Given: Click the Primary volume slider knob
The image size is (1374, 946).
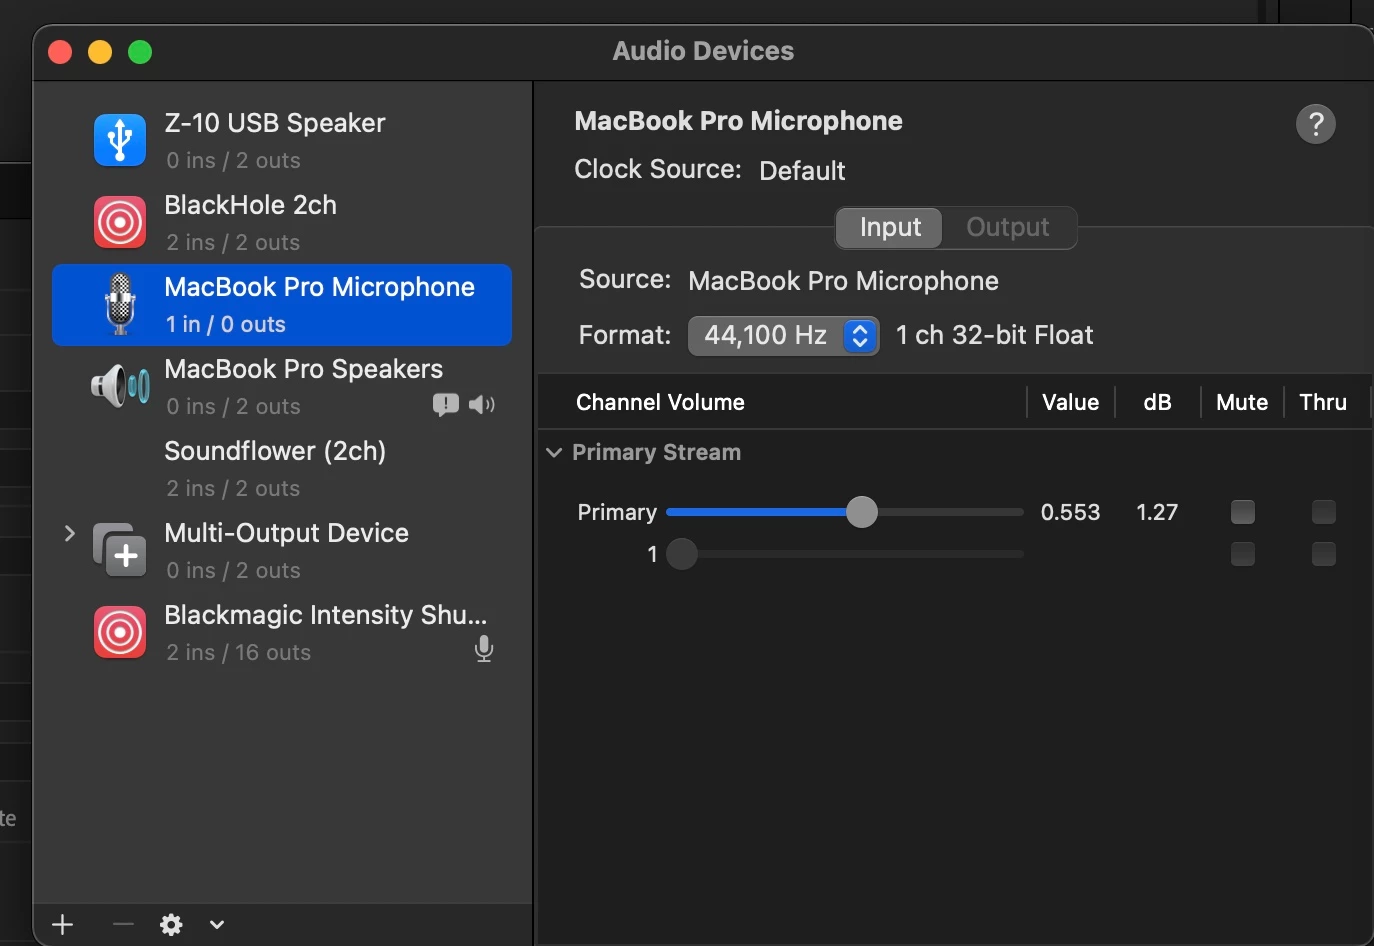Looking at the screenshot, I should 861,512.
